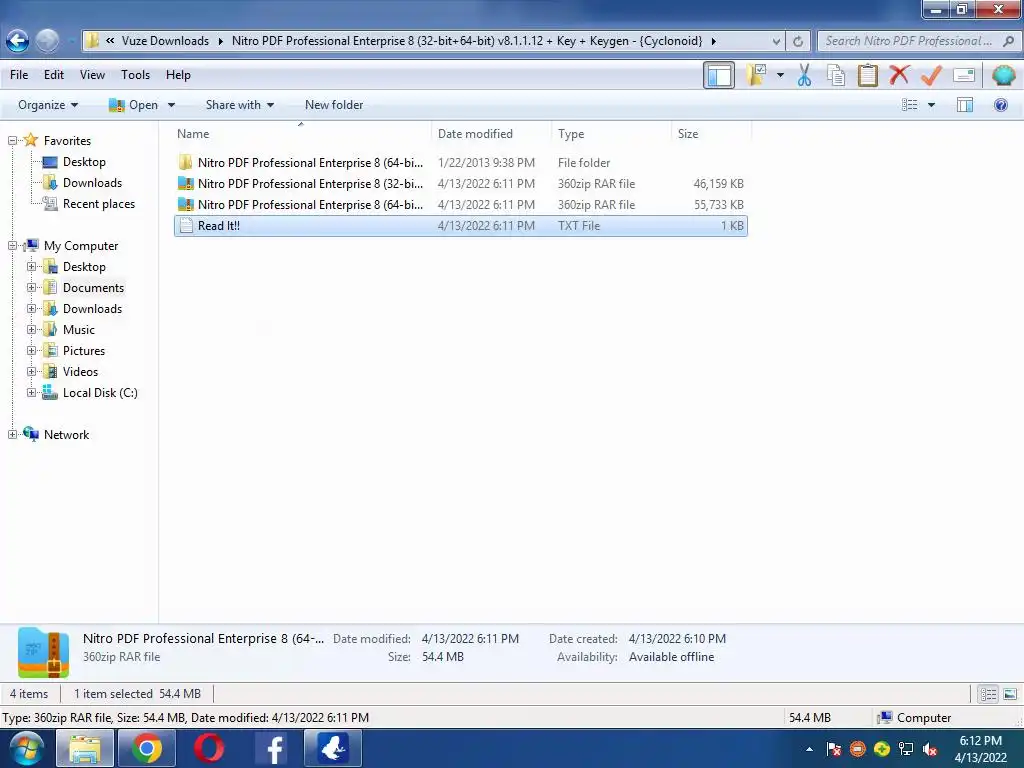Expand Desktop under My Computer

[31, 267]
